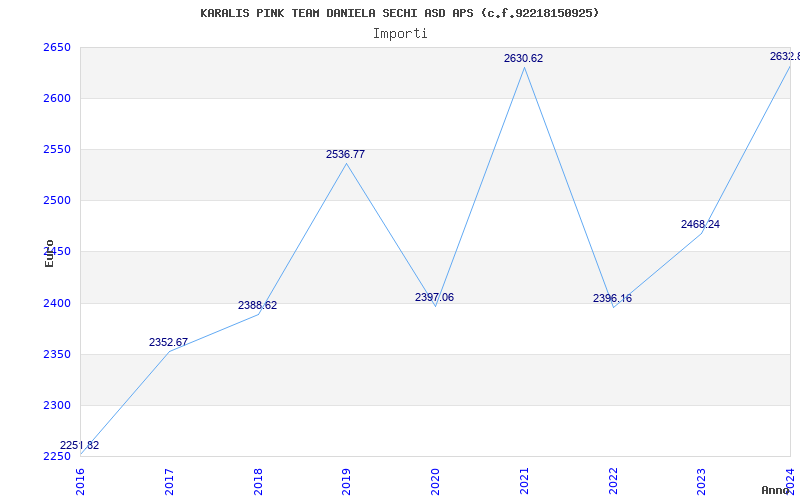Select the x-axis year 2022
800x500 pixels.
click(x=613, y=482)
